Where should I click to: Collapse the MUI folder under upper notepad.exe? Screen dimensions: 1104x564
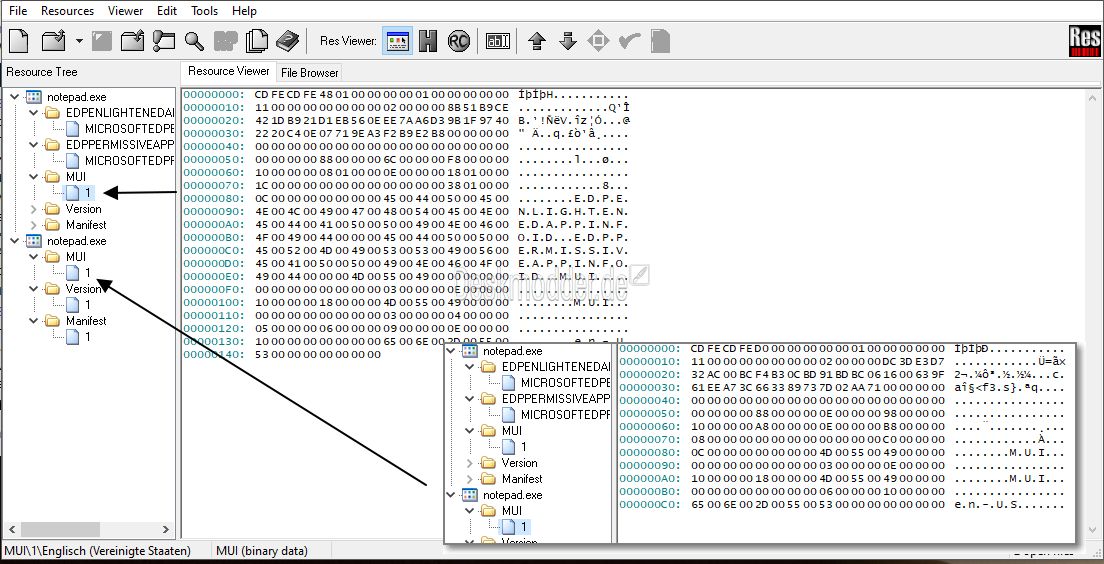[34, 177]
